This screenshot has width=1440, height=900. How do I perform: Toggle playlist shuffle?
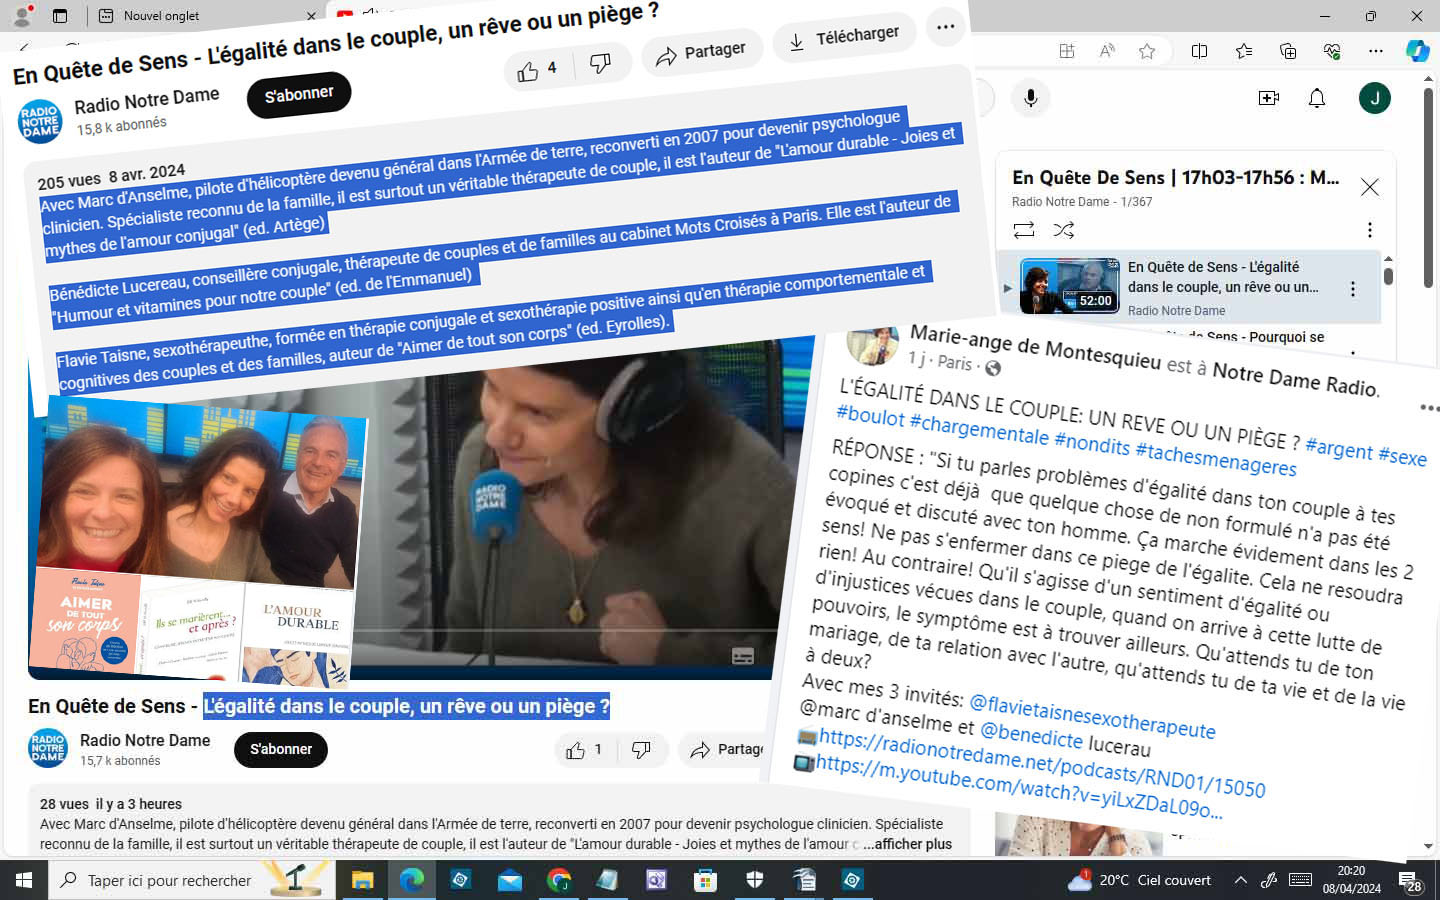(1064, 230)
